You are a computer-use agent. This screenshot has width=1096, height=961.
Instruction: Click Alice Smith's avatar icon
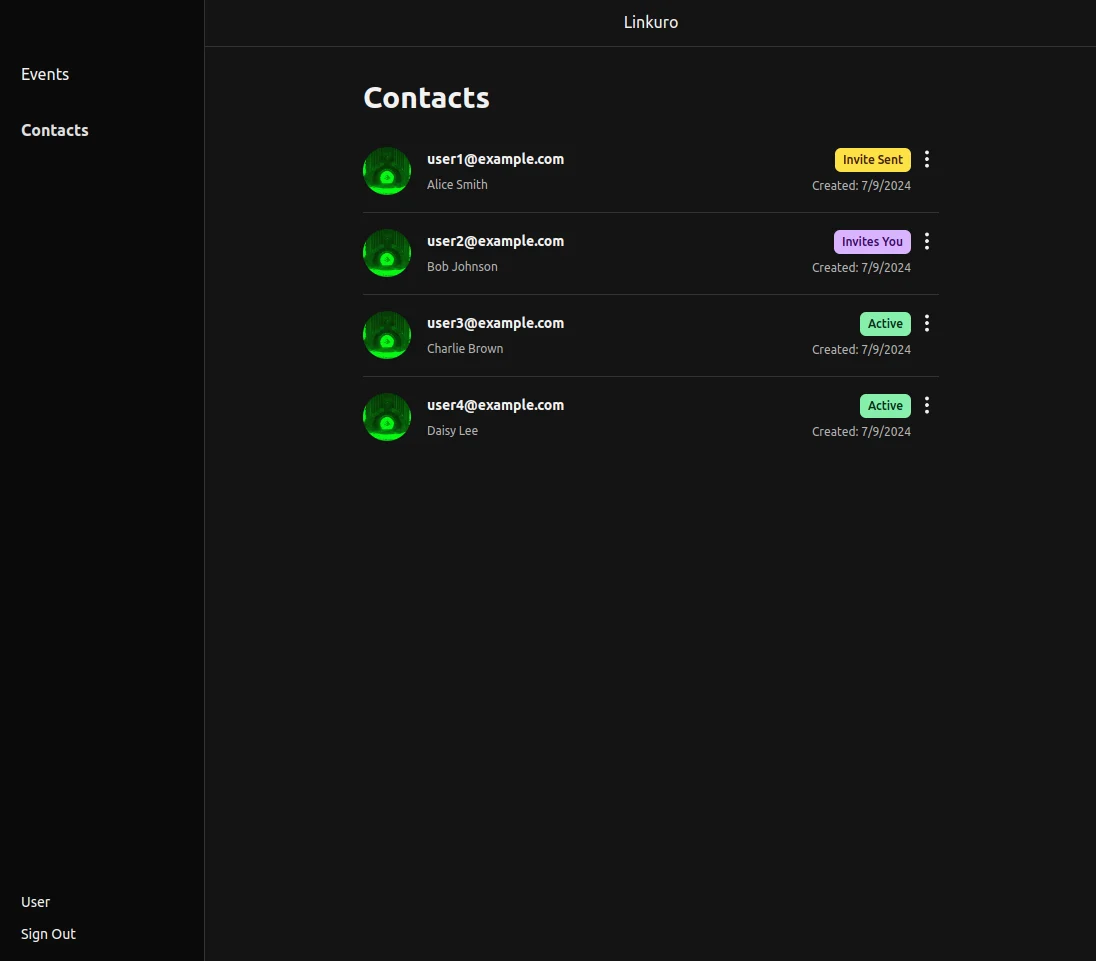pos(387,171)
